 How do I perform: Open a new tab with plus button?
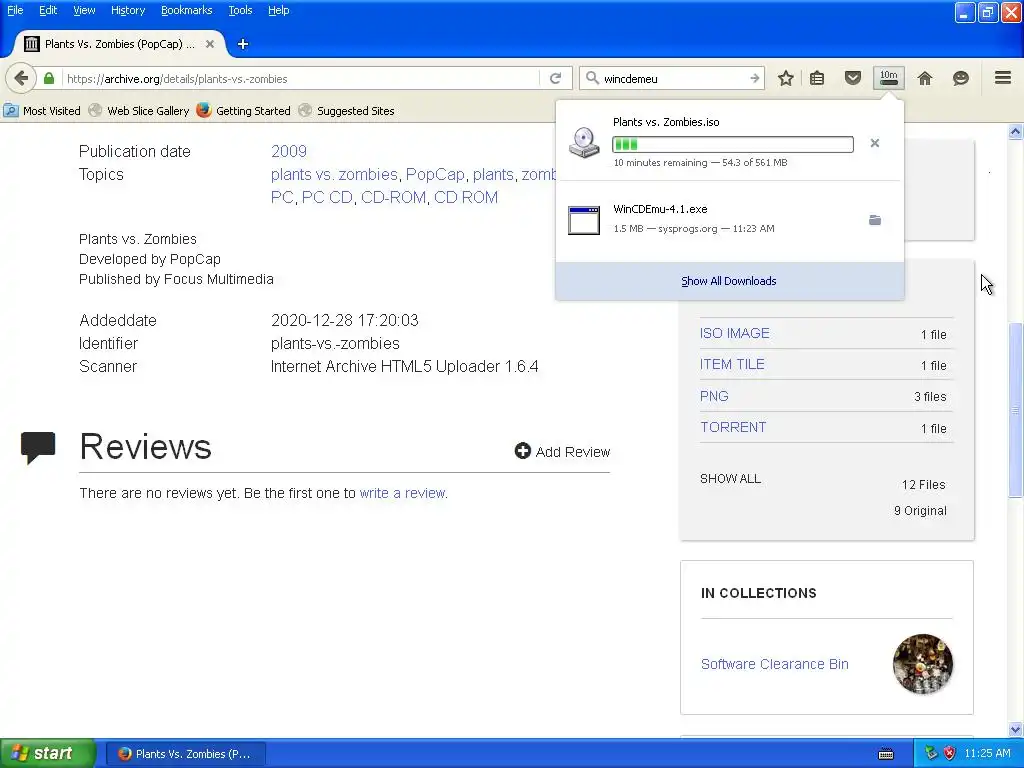coord(243,44)
